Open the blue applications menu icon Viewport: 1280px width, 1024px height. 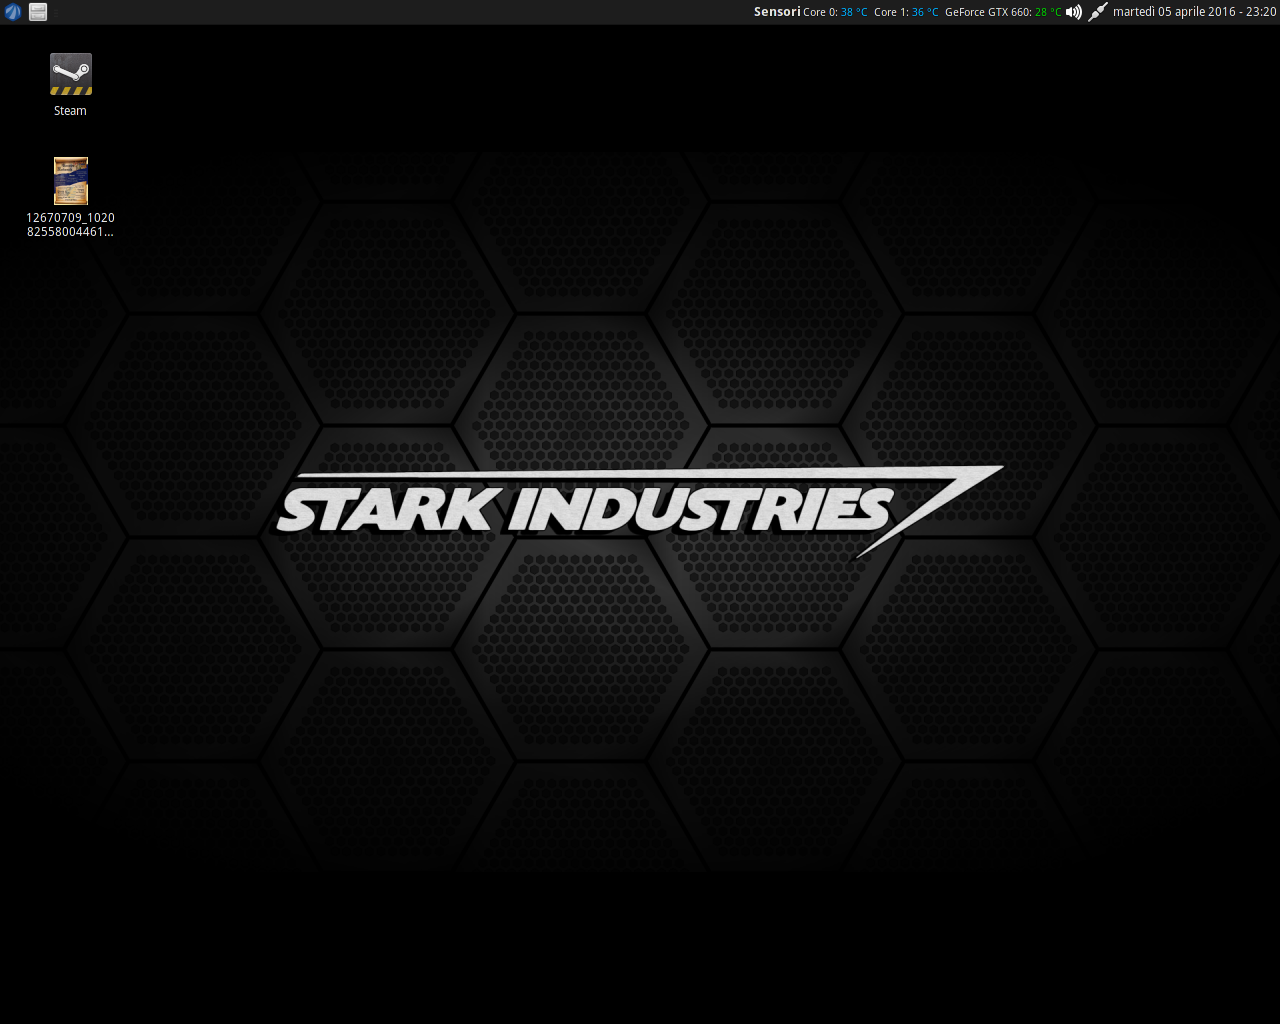(13, 12)
